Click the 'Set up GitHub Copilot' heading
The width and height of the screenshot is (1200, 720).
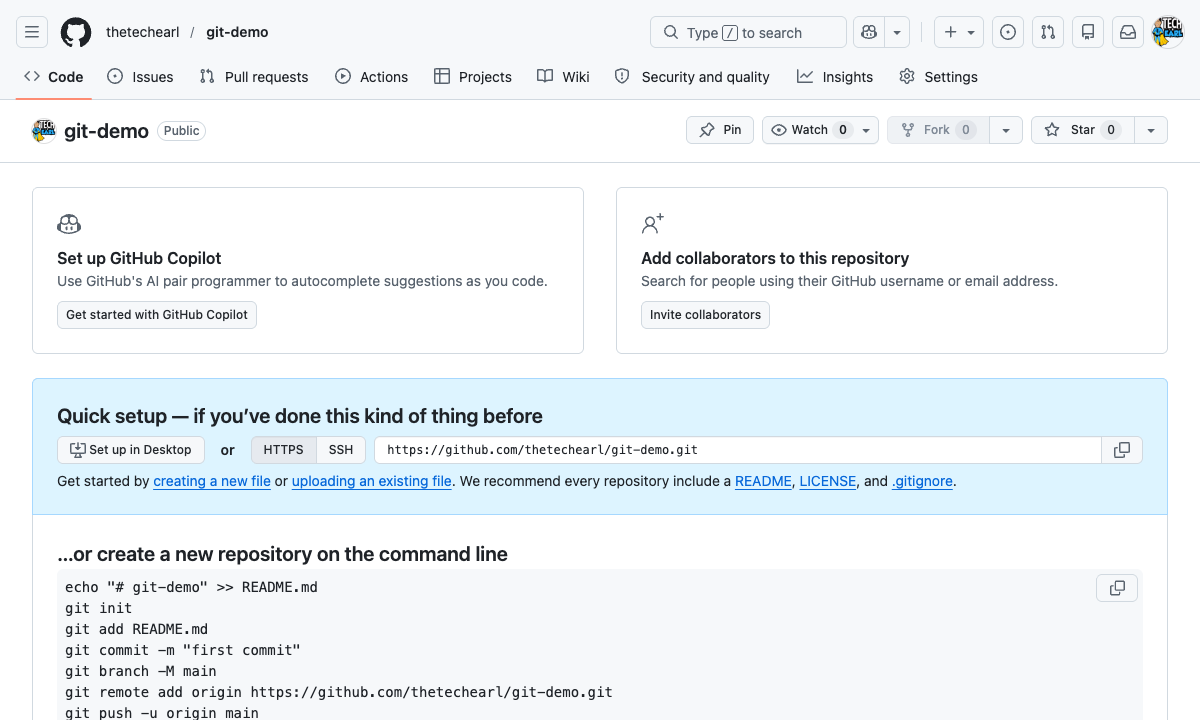tap(139, 258)
